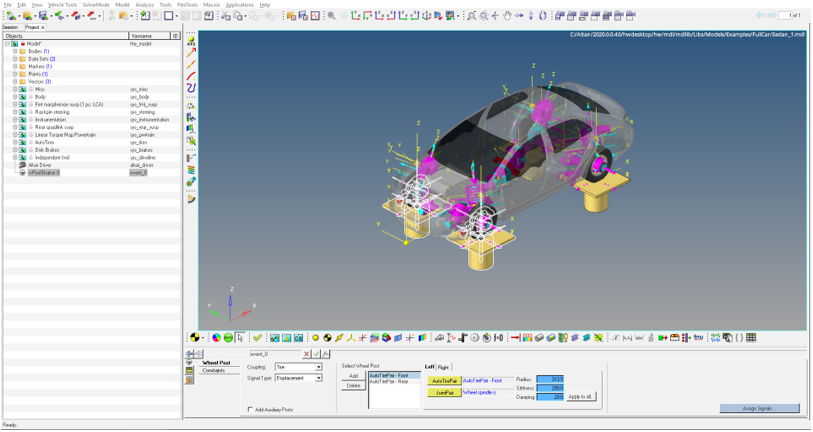Click the red arrow vector tool icon
Screen dimensions: 813x432
(191, 53)
